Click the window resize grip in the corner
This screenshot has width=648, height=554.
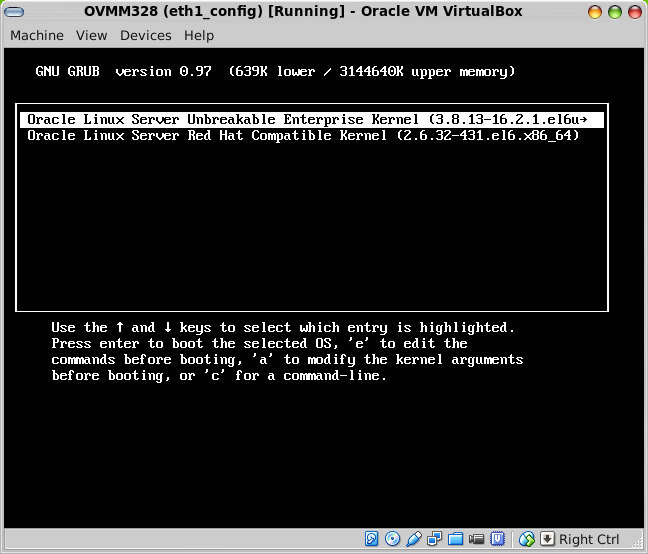pyautogui.click(x=637, y=543)
